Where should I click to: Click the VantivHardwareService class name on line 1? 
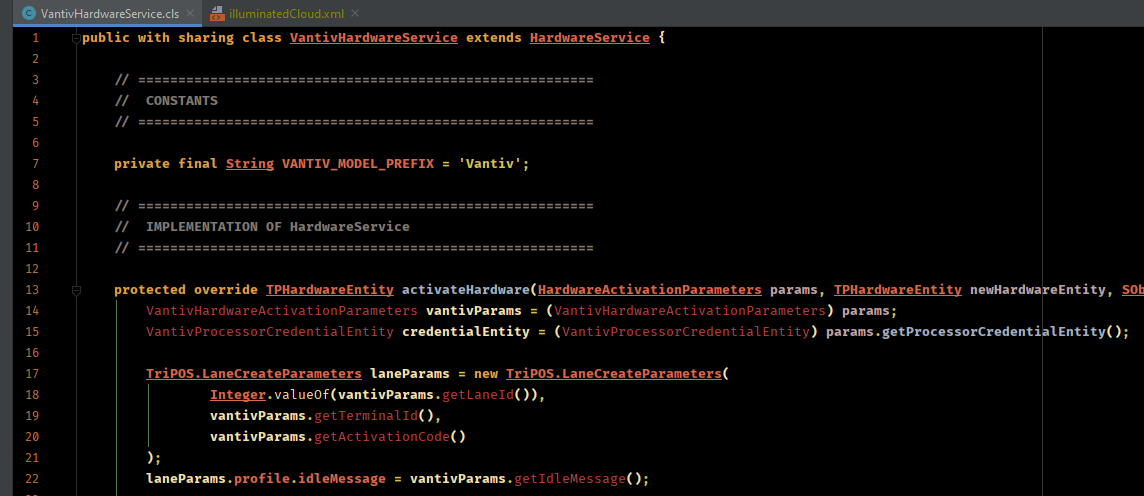click(374, 38)
